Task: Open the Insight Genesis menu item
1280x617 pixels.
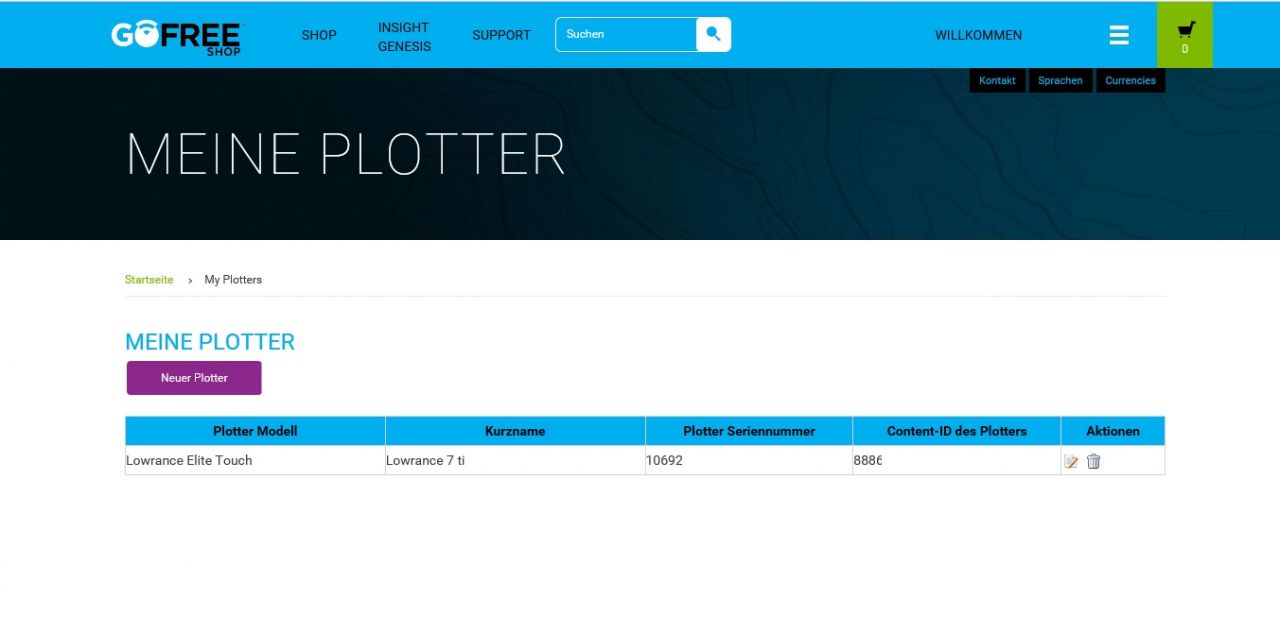Action: point(404,37)
